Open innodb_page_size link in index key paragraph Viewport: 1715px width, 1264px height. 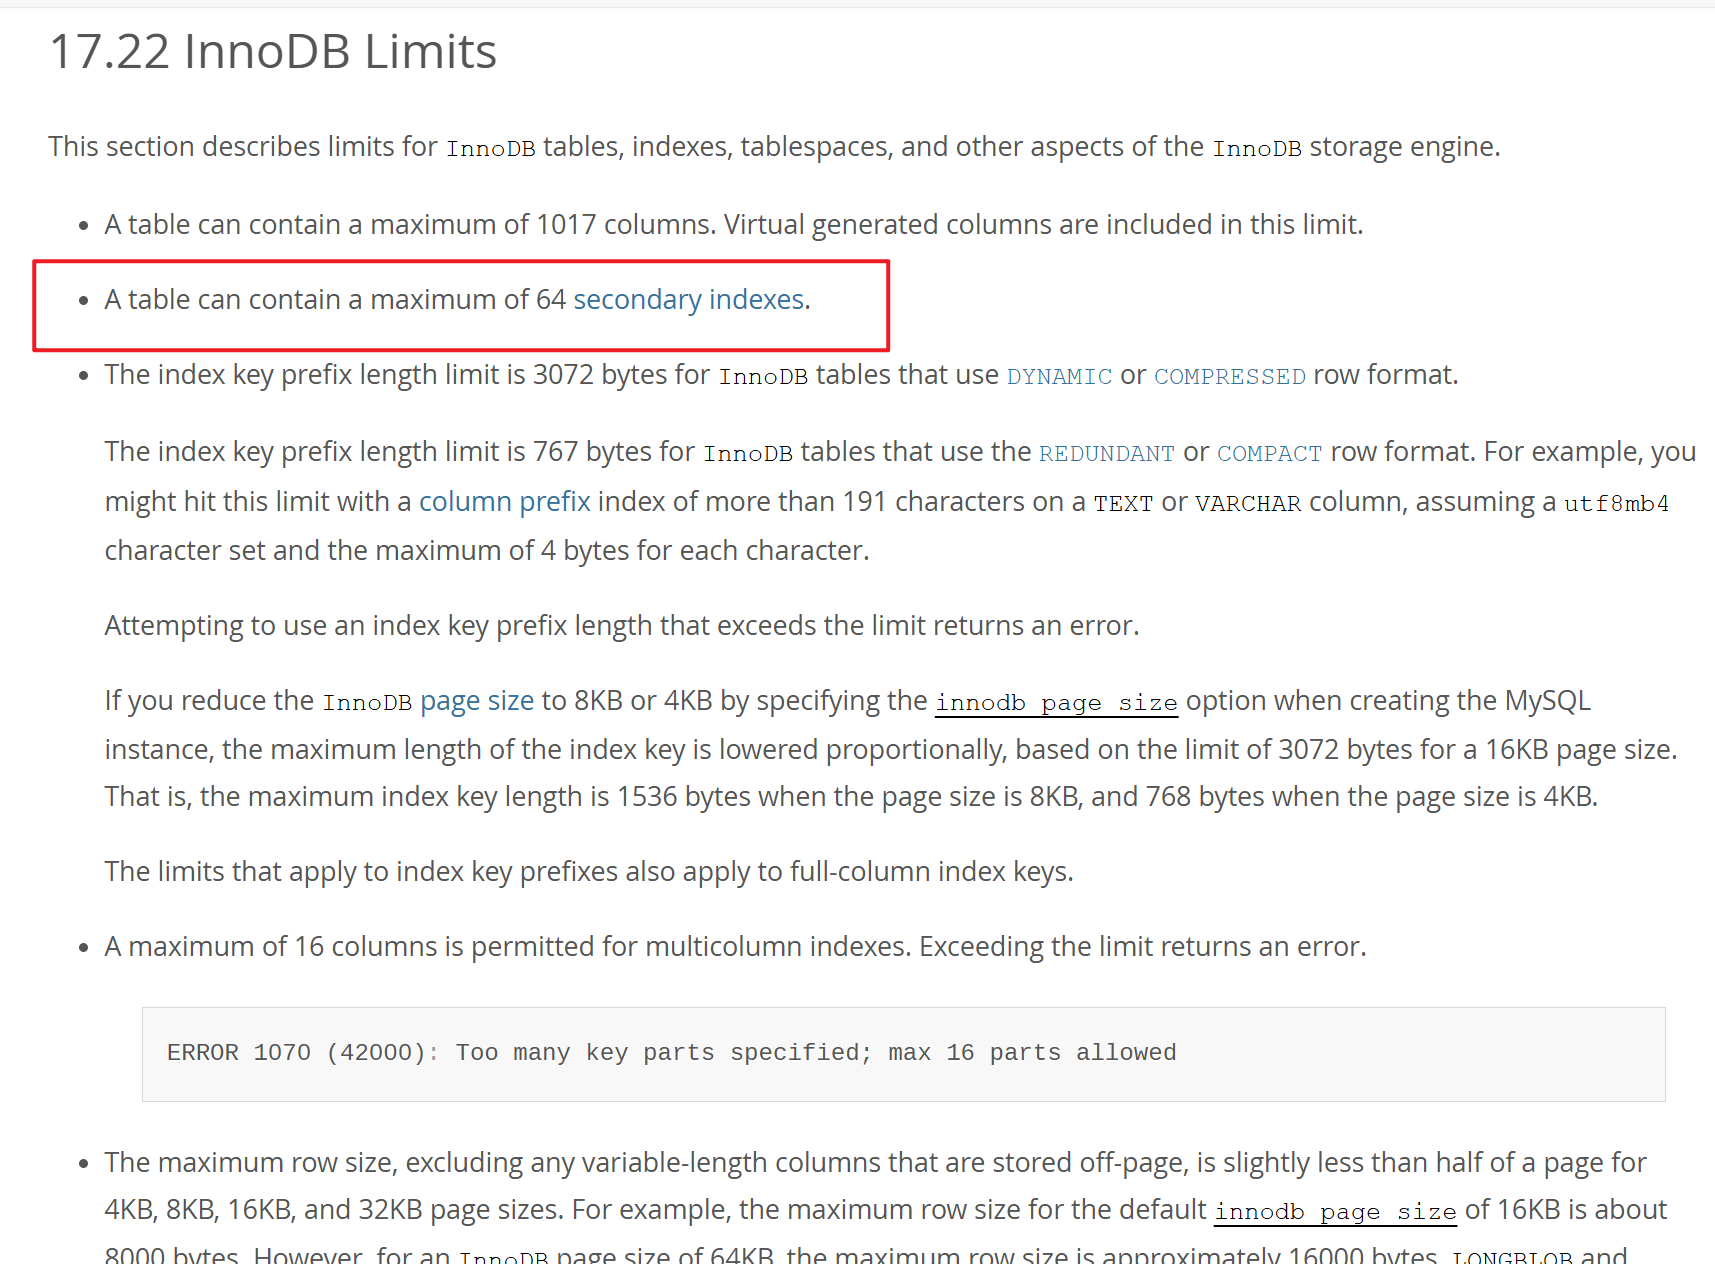click(x=1056, y=702)
